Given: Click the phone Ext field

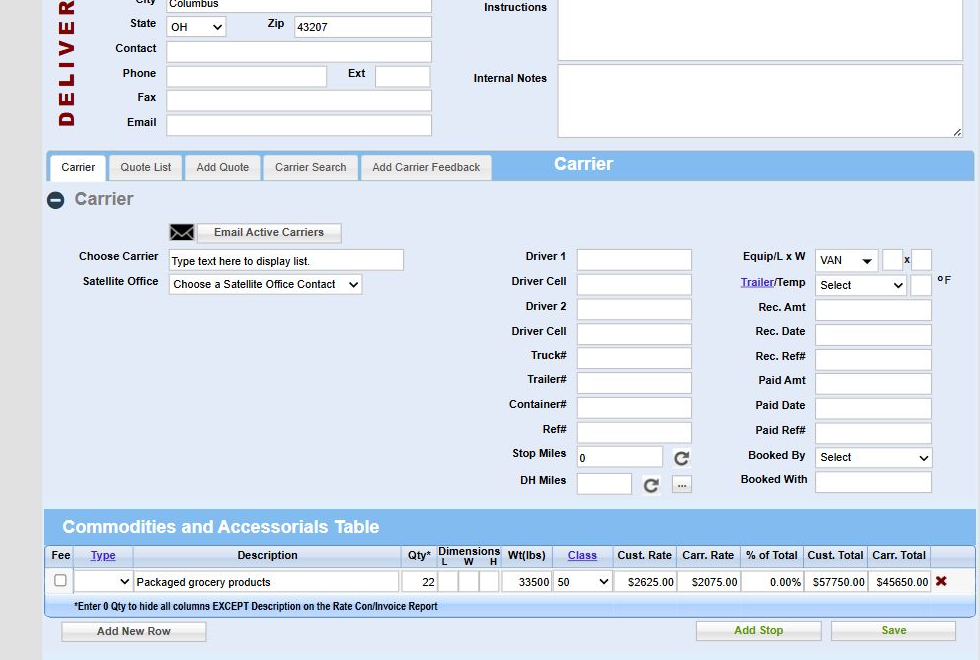Looking at the screenshot, I should pyautogui.click(x=402, y=77).
